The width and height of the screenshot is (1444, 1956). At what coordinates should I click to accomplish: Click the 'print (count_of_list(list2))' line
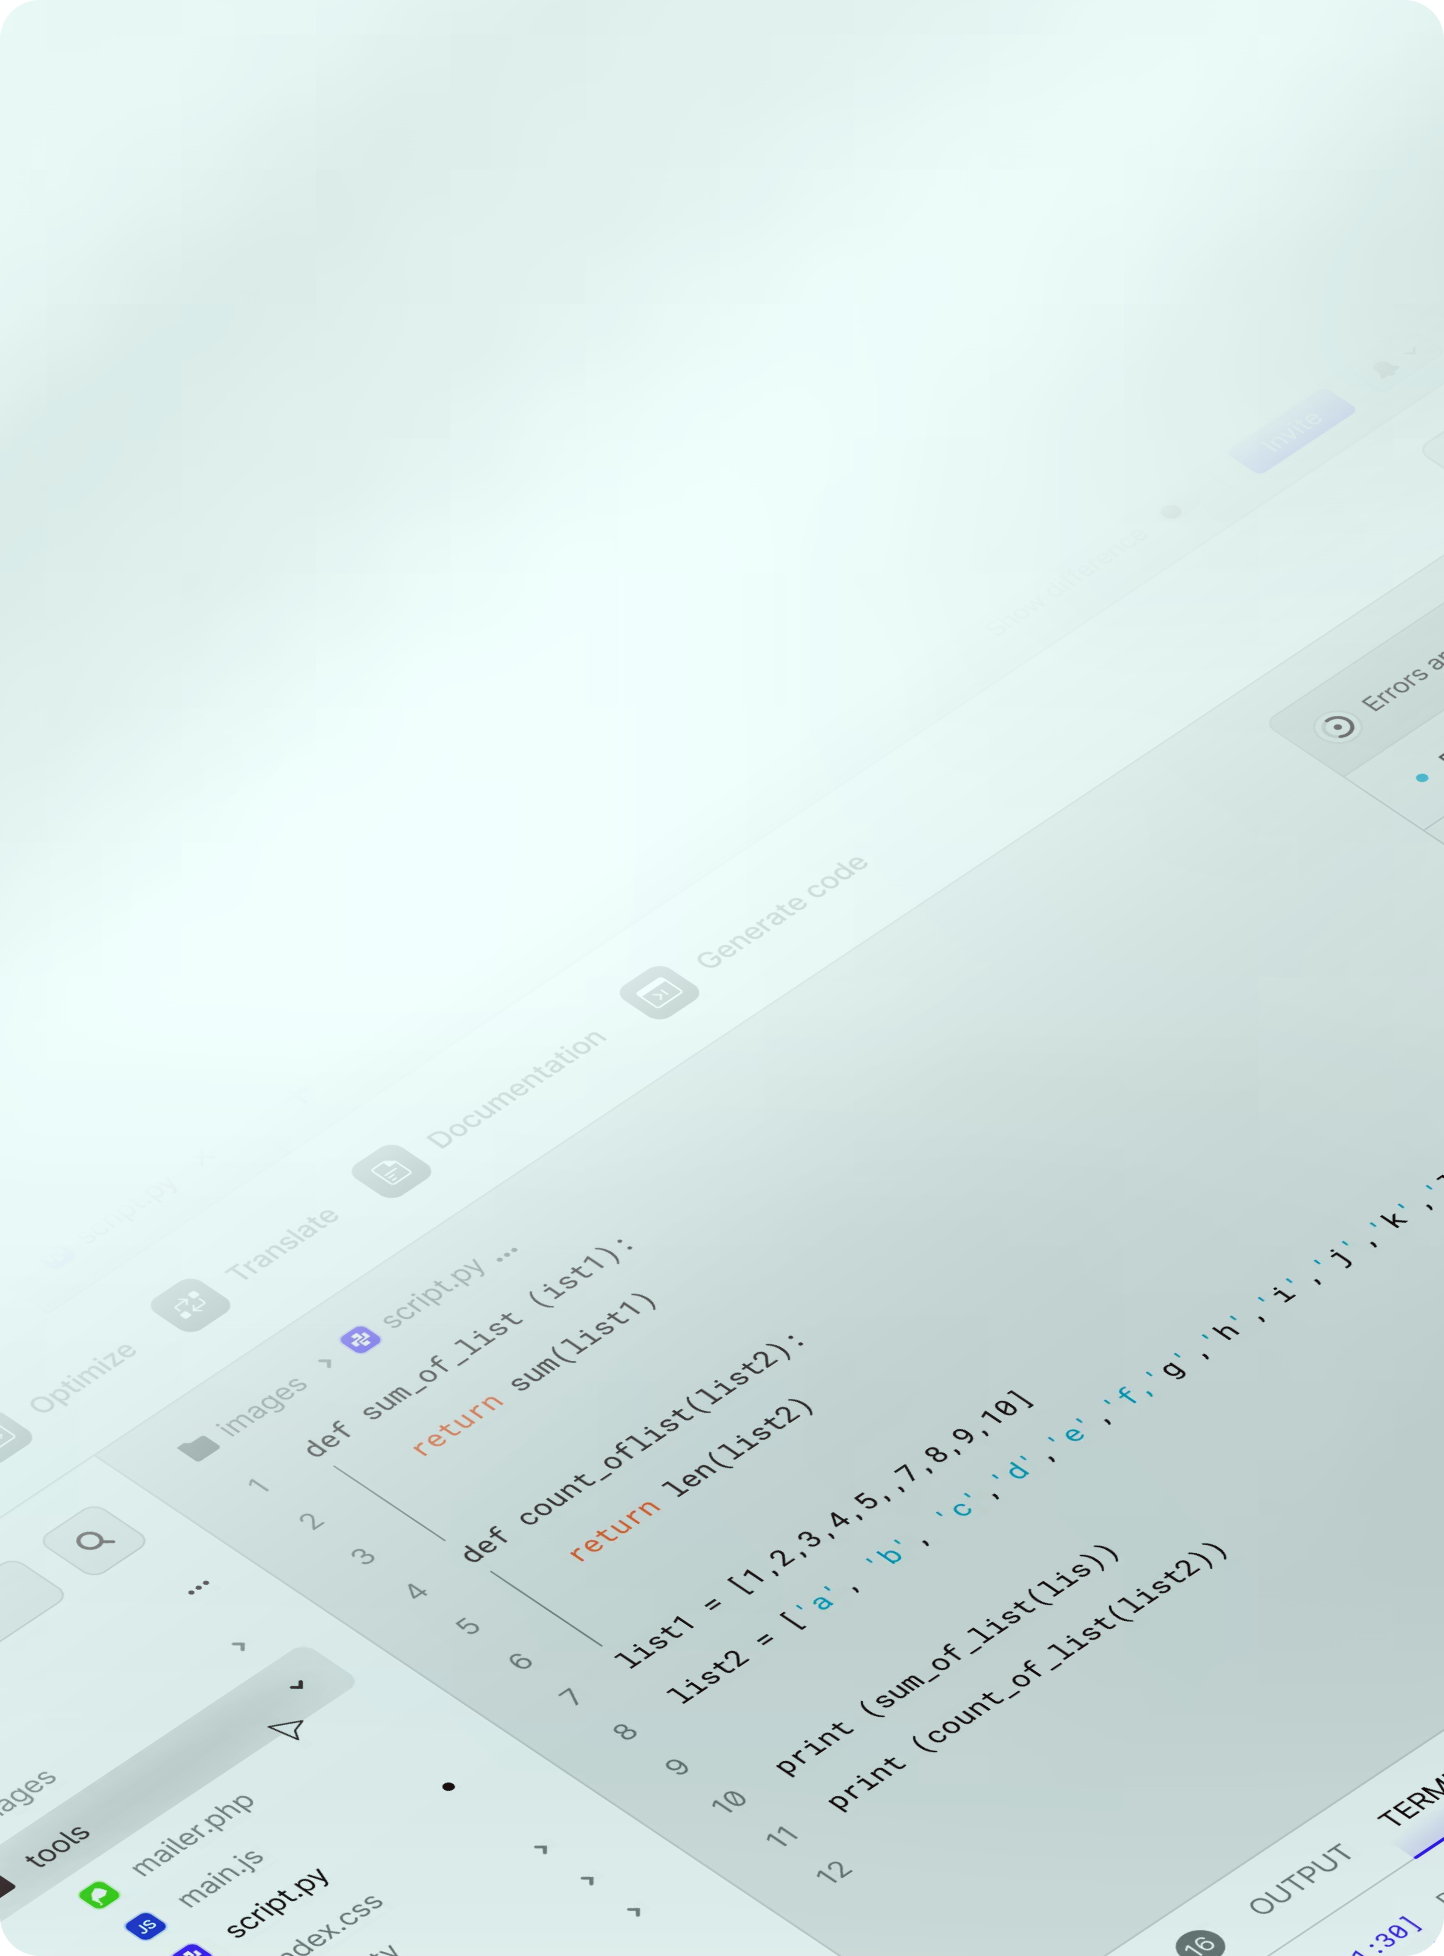click(x=1028, y=1677)
